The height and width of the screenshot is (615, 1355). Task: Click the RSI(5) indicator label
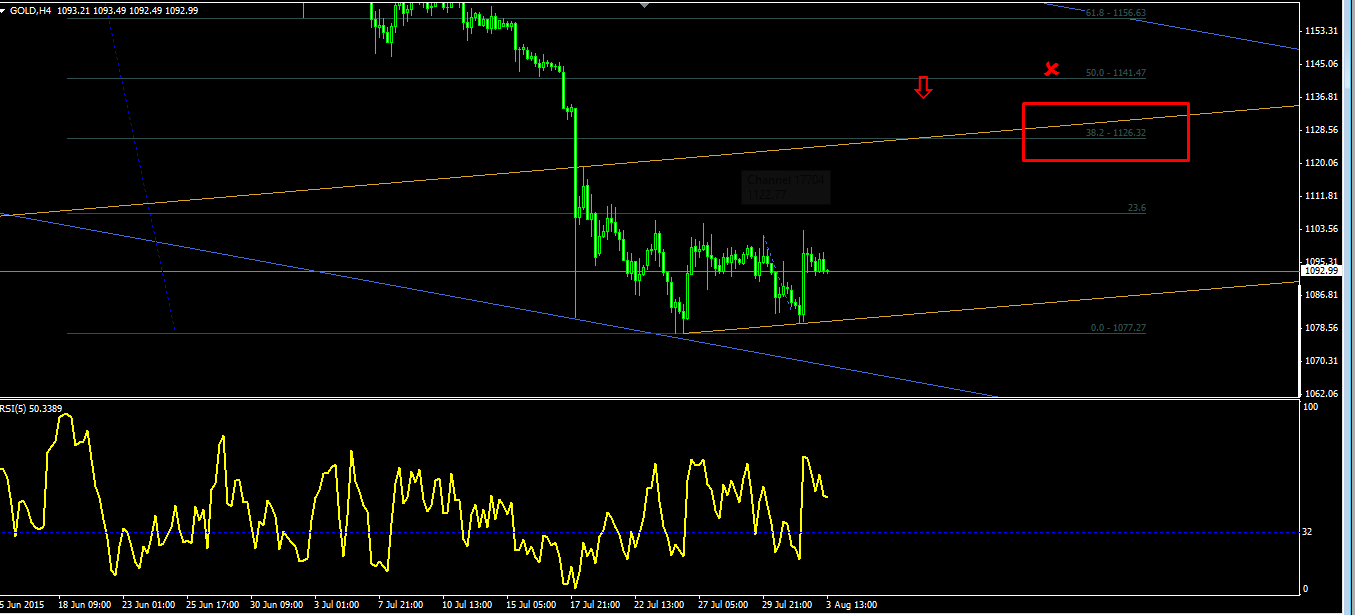[x=14, y=408]
